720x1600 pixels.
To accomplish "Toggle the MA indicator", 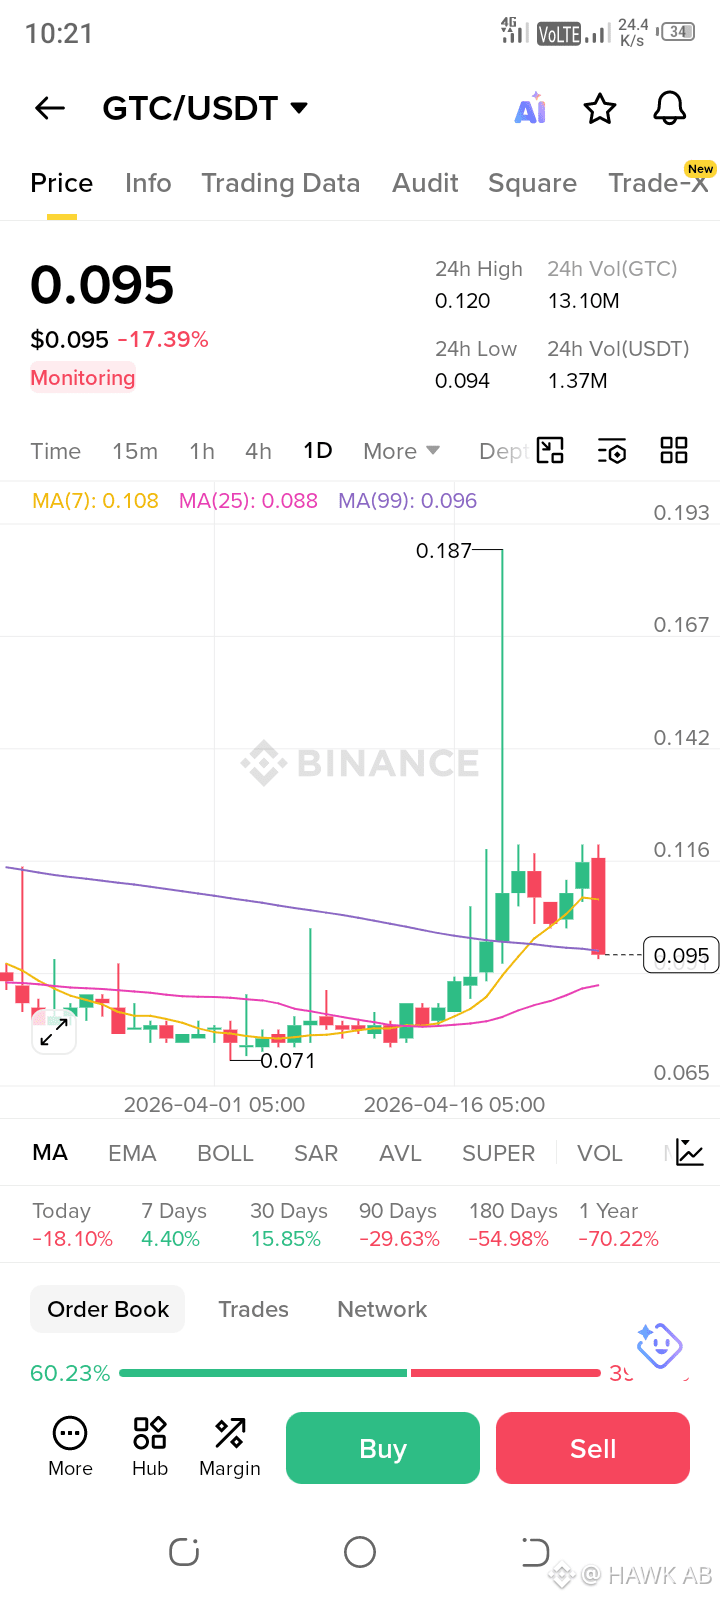I will tap(50, 1153).
